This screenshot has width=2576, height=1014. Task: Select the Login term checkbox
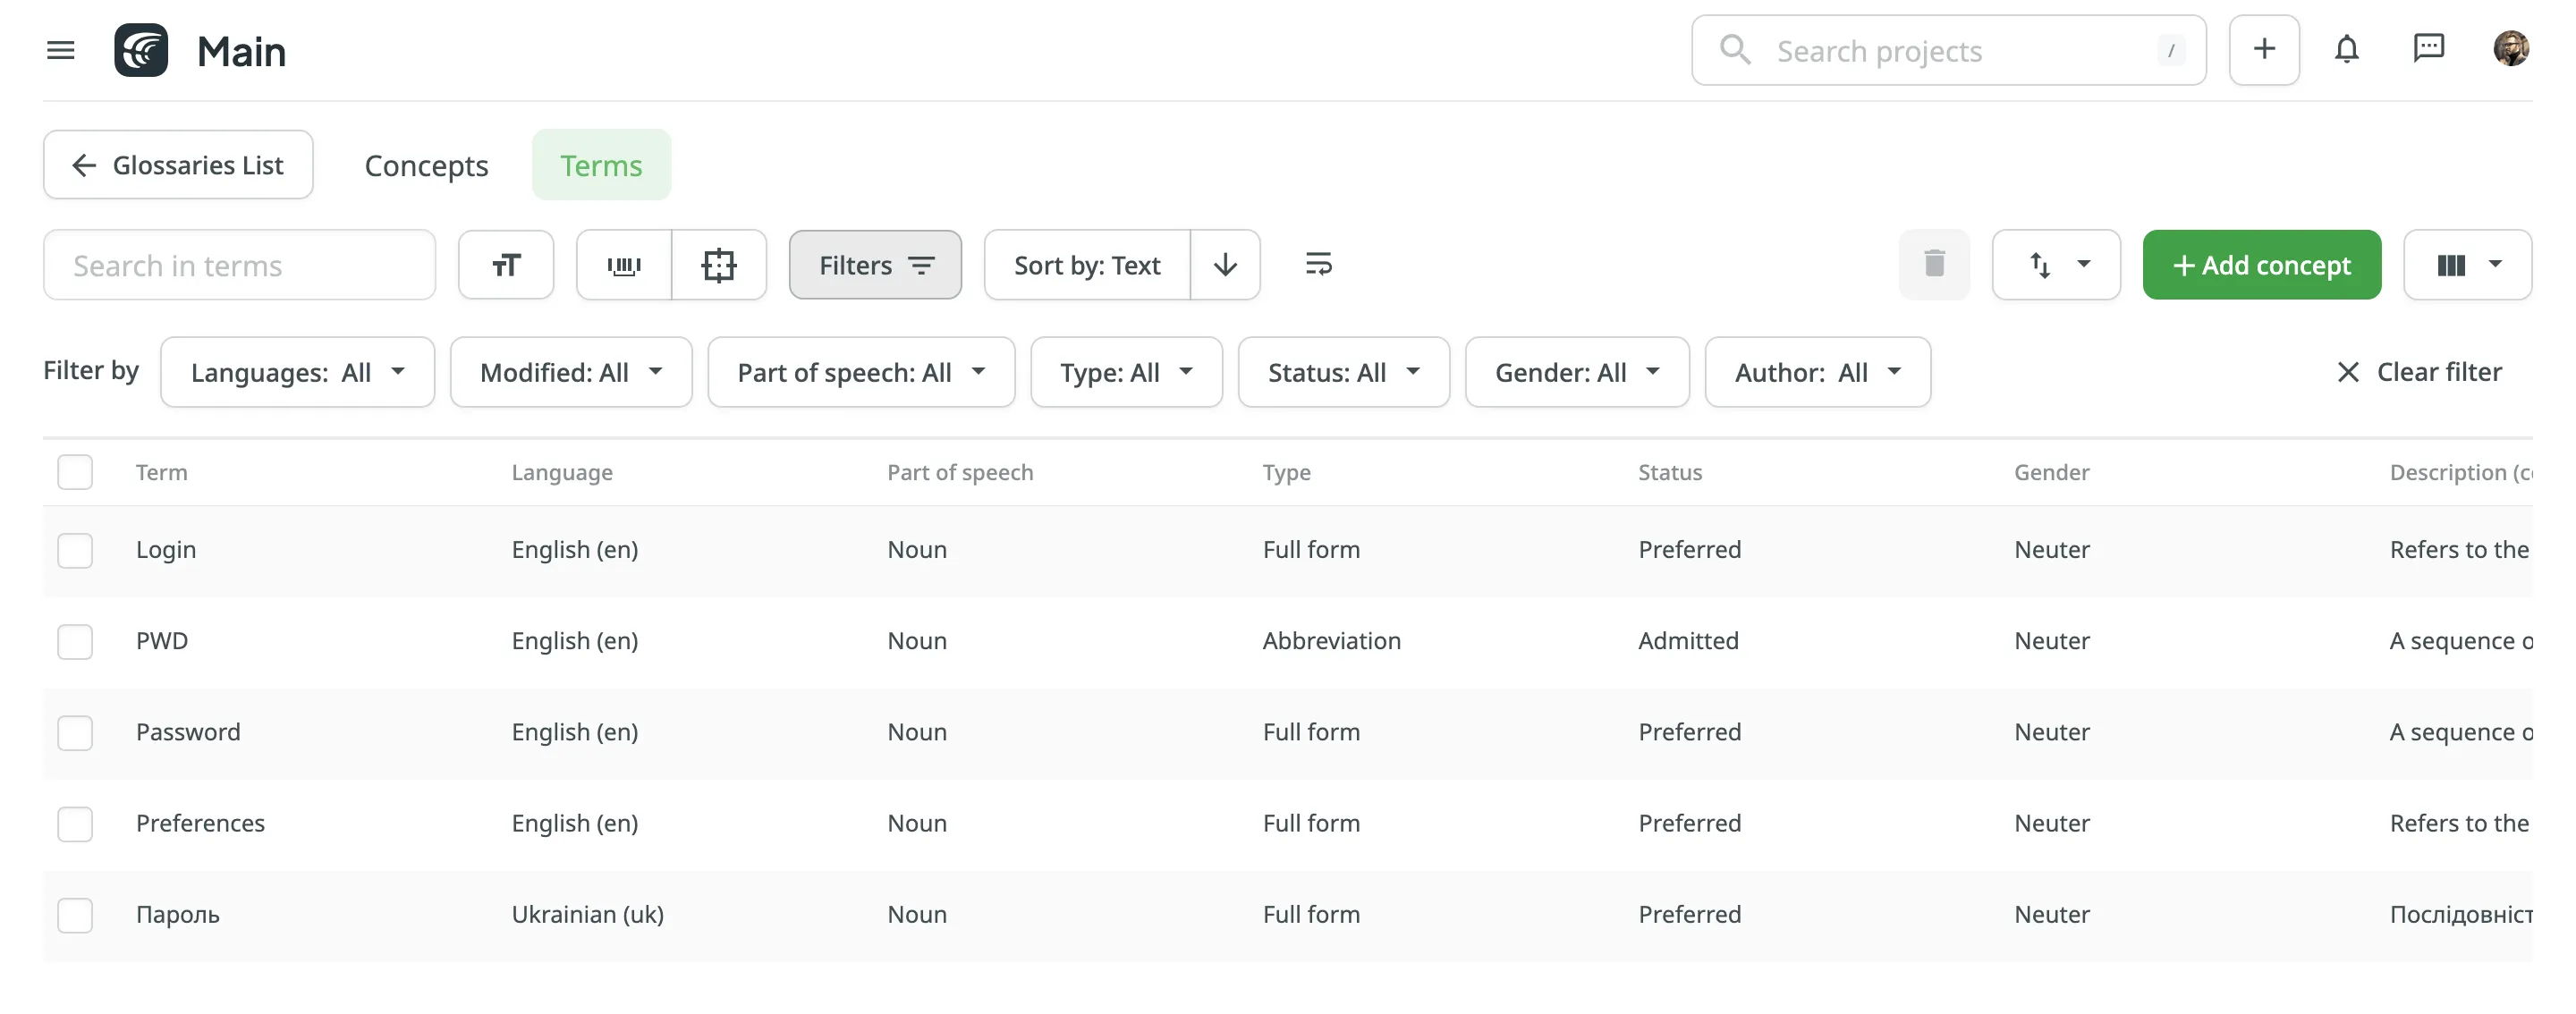tap(75, 550)
